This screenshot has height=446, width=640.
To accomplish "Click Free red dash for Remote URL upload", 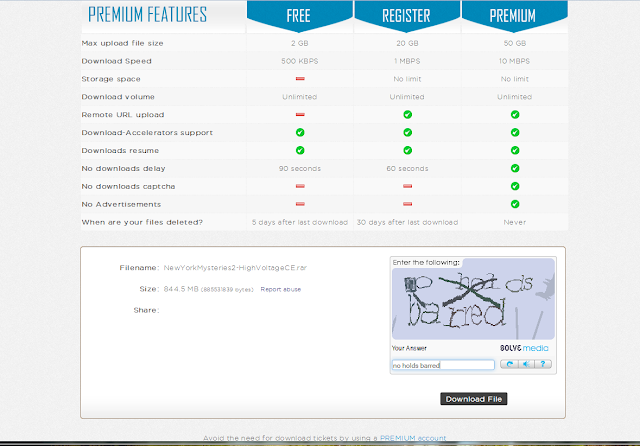I will click(x=300, y=114).
